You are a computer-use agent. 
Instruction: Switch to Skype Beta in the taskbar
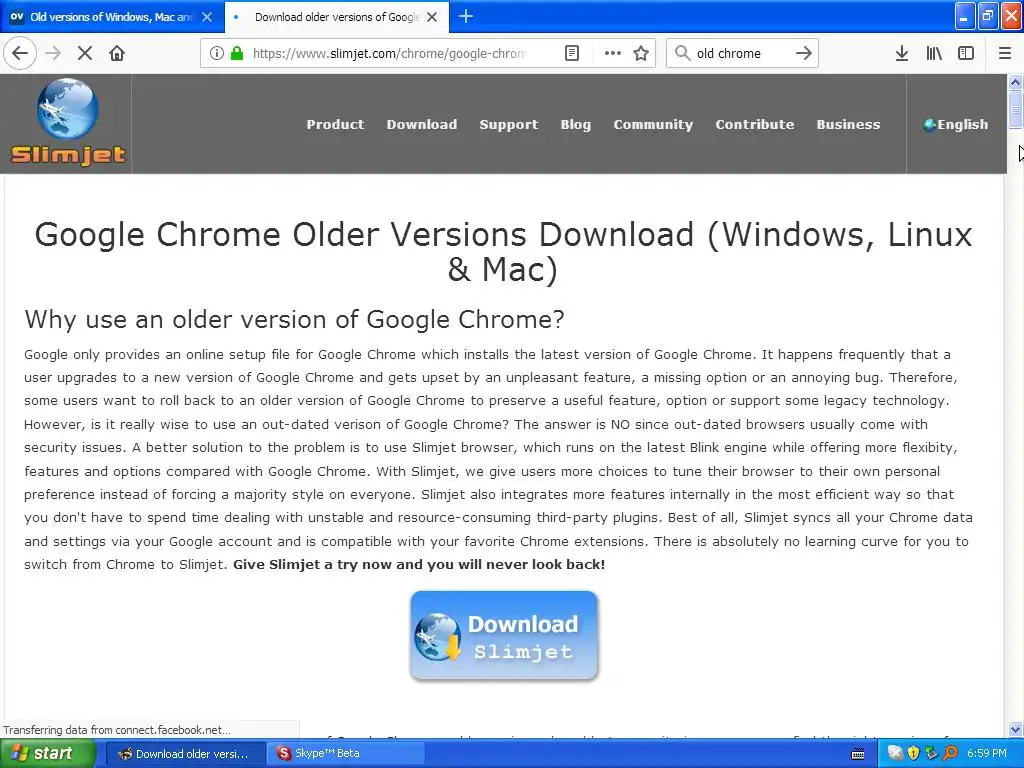click(x=346, y=754)
